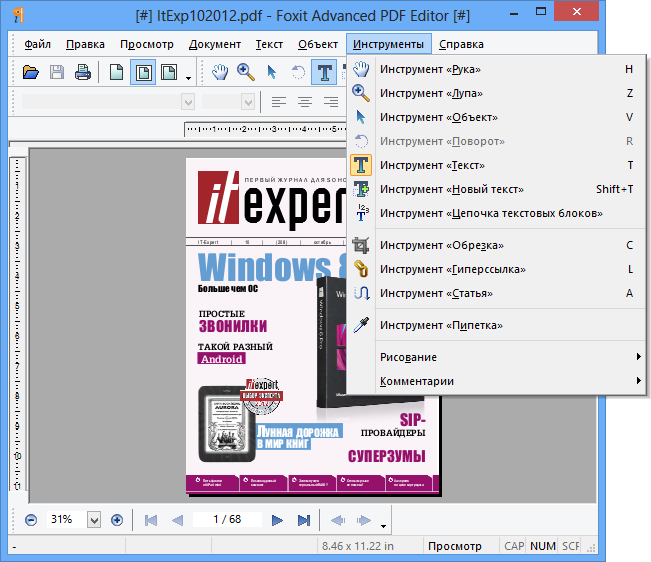The image size is (651, 562).
Task: Choose Инструмент «Пипетка» menu entry
Action: click(x=497, y=325)
